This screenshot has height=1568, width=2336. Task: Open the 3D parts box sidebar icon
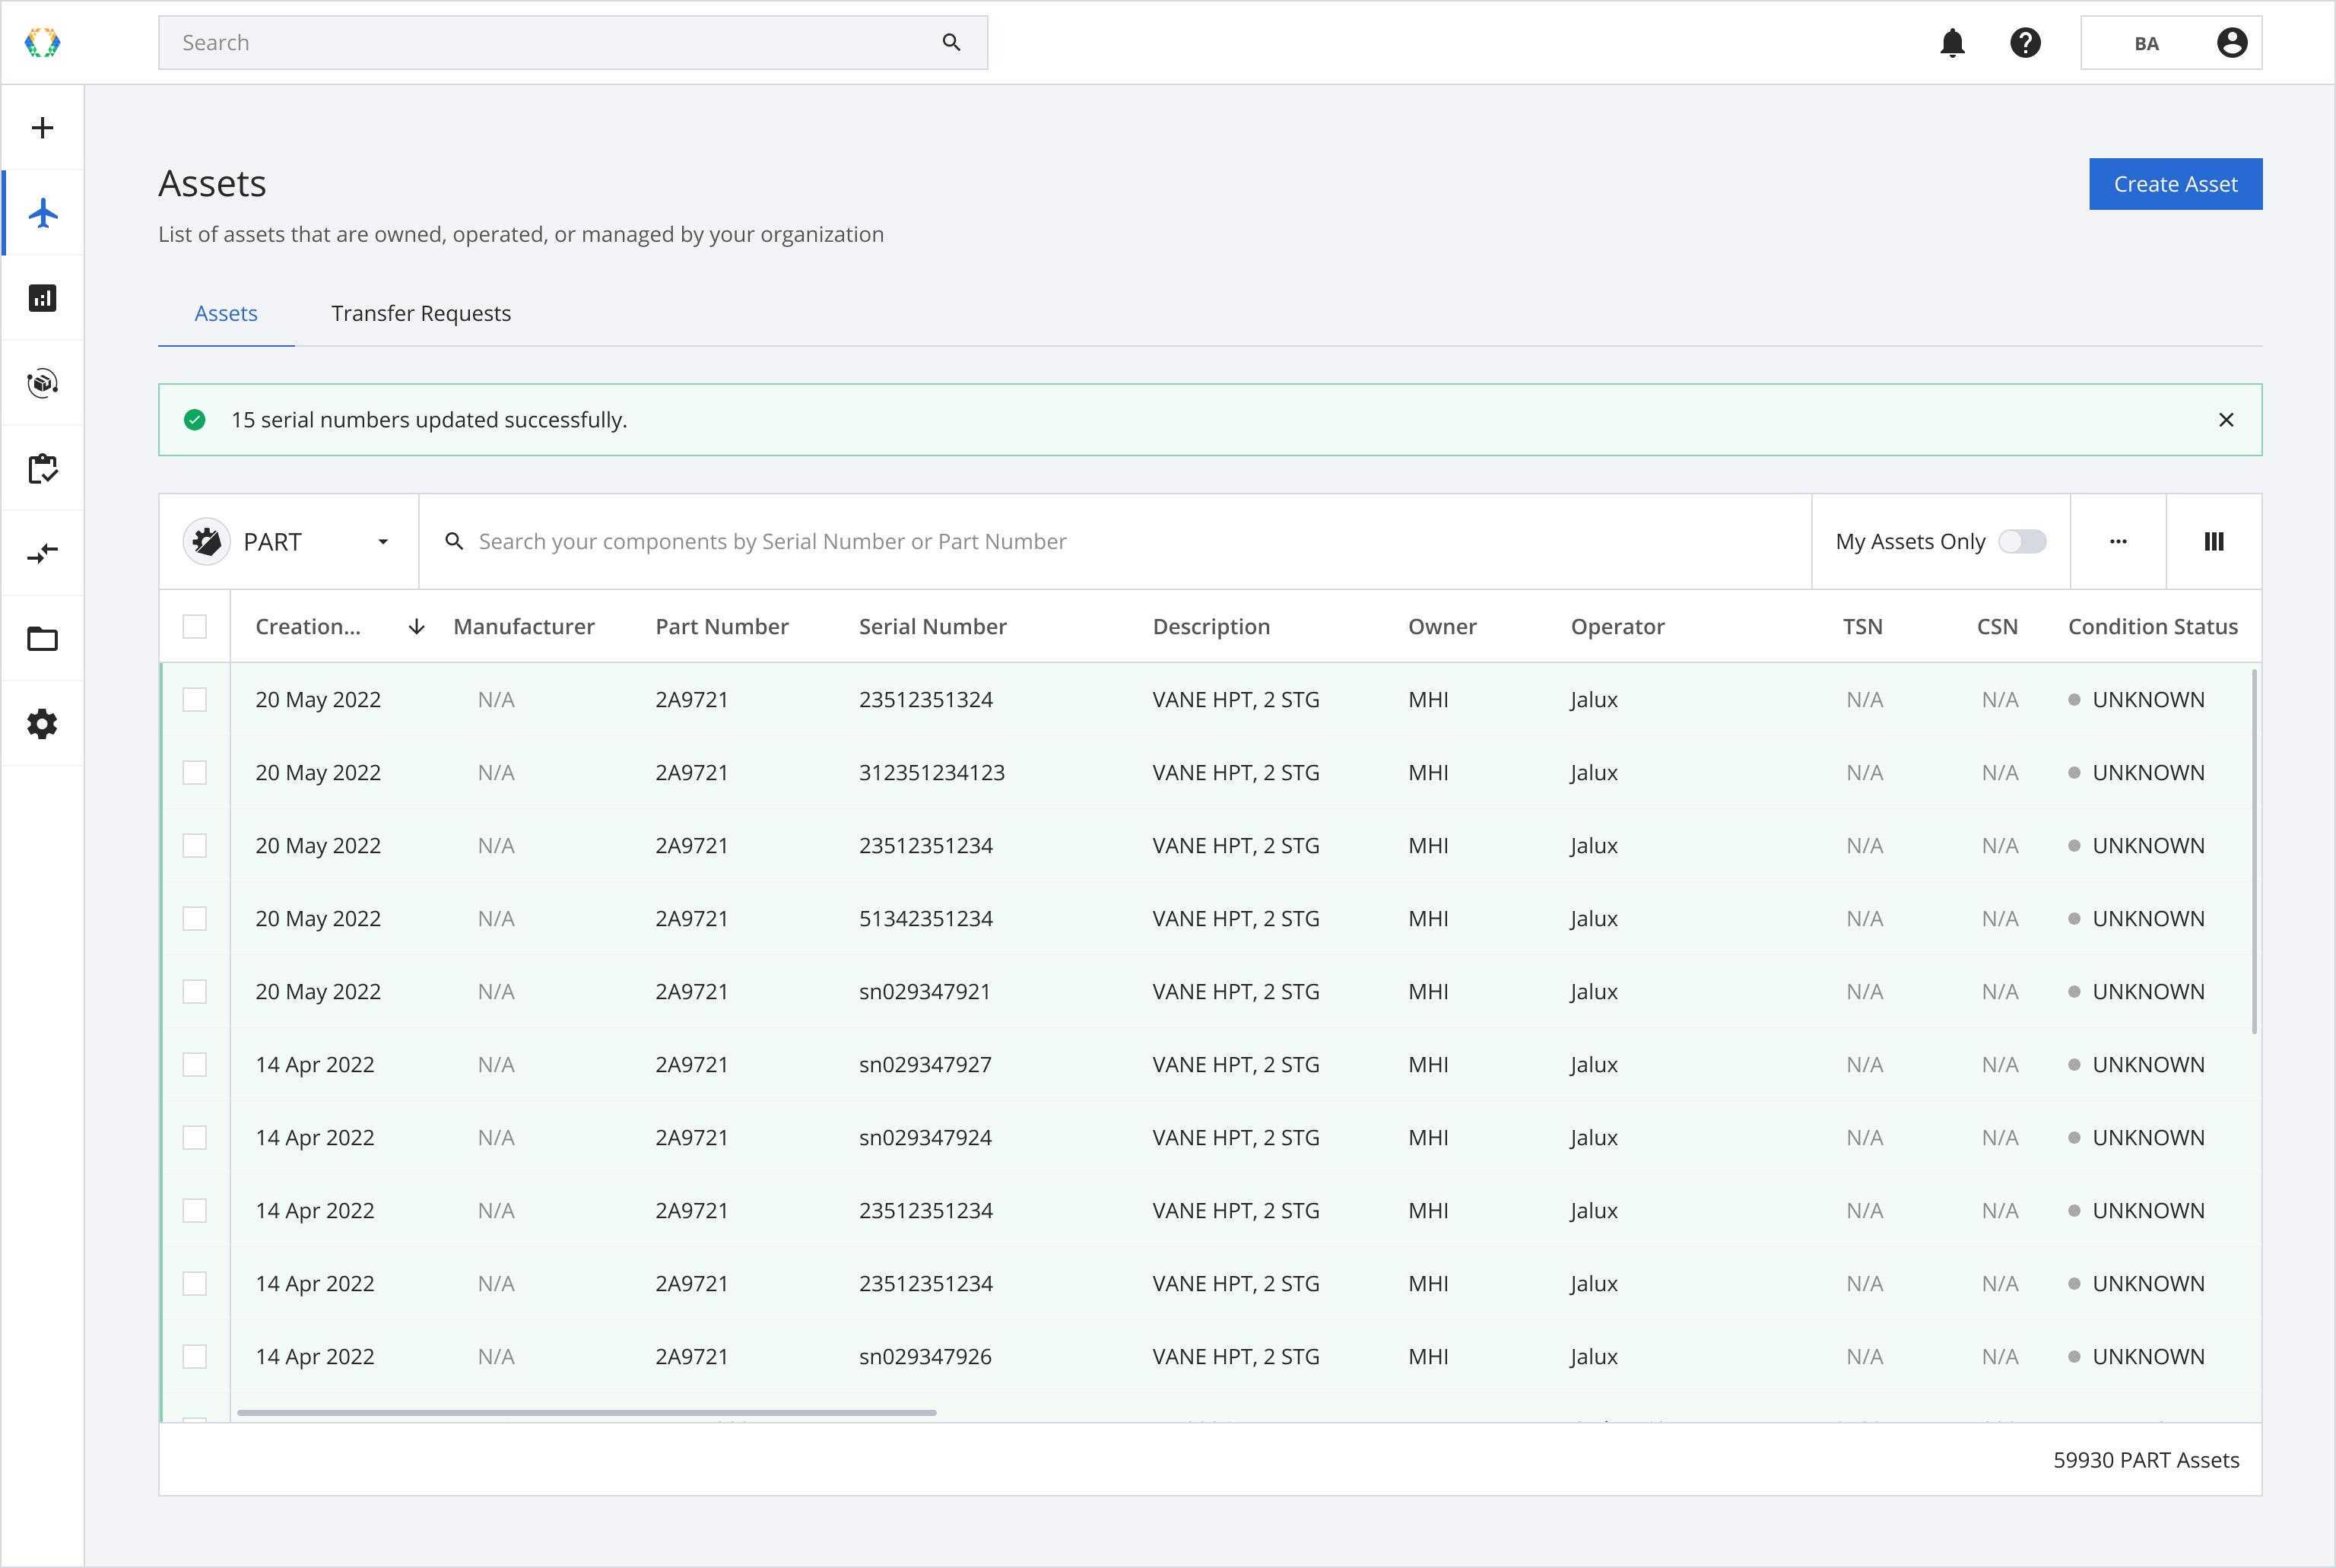(42, 383)
